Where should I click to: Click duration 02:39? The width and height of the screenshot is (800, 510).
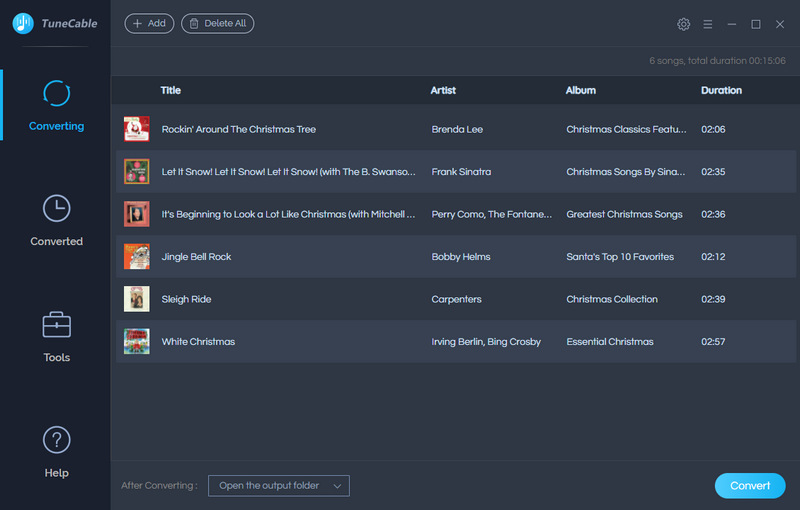point(713,299)
